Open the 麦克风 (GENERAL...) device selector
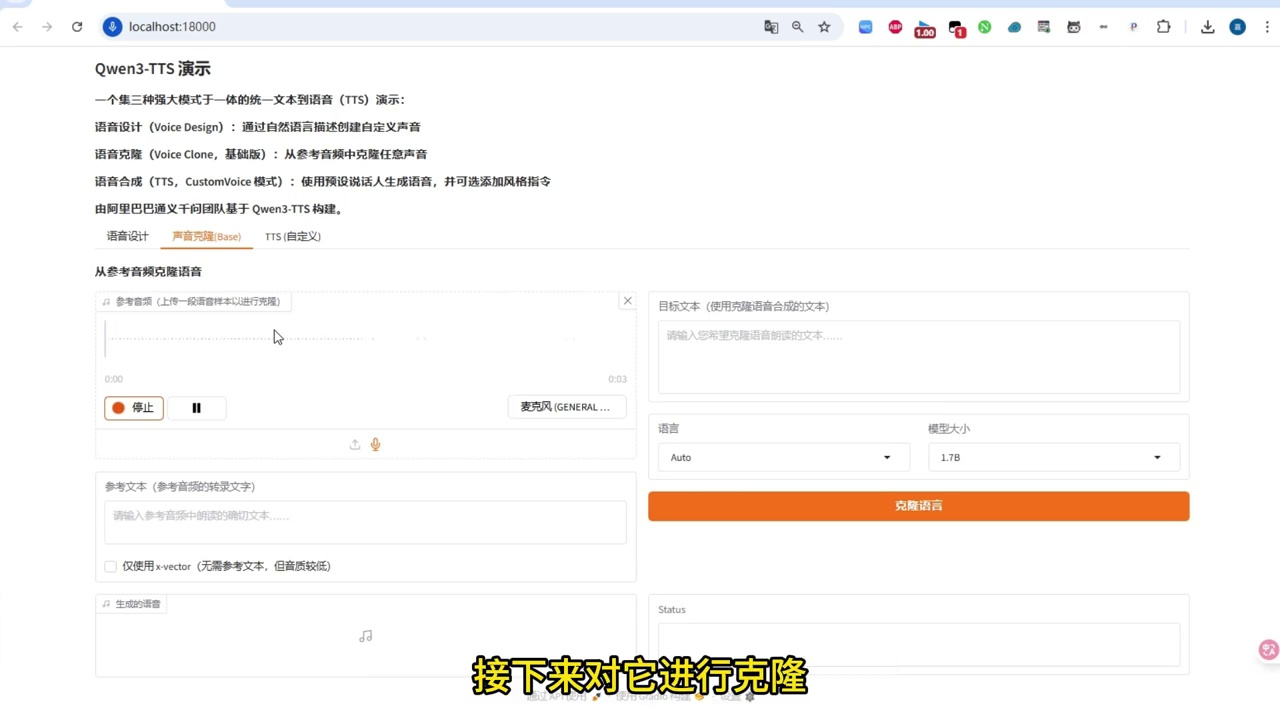Viewport: 1280px width, 720px height. (567, 407)
